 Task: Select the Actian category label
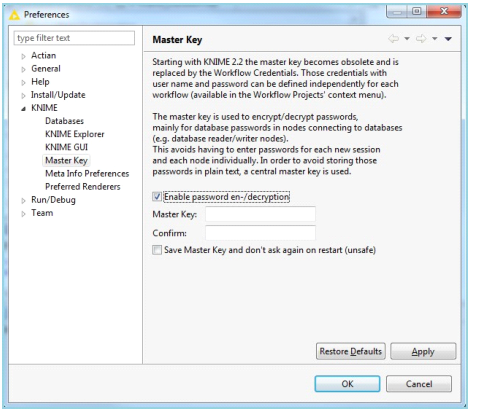click(x=44, y=55)
